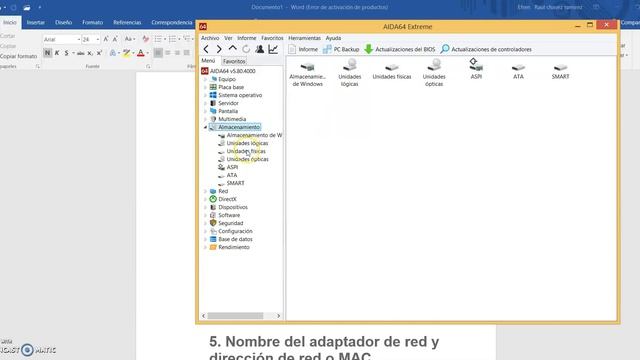Go forward with AIDA64 forward arrow

(x=219, y=49)
